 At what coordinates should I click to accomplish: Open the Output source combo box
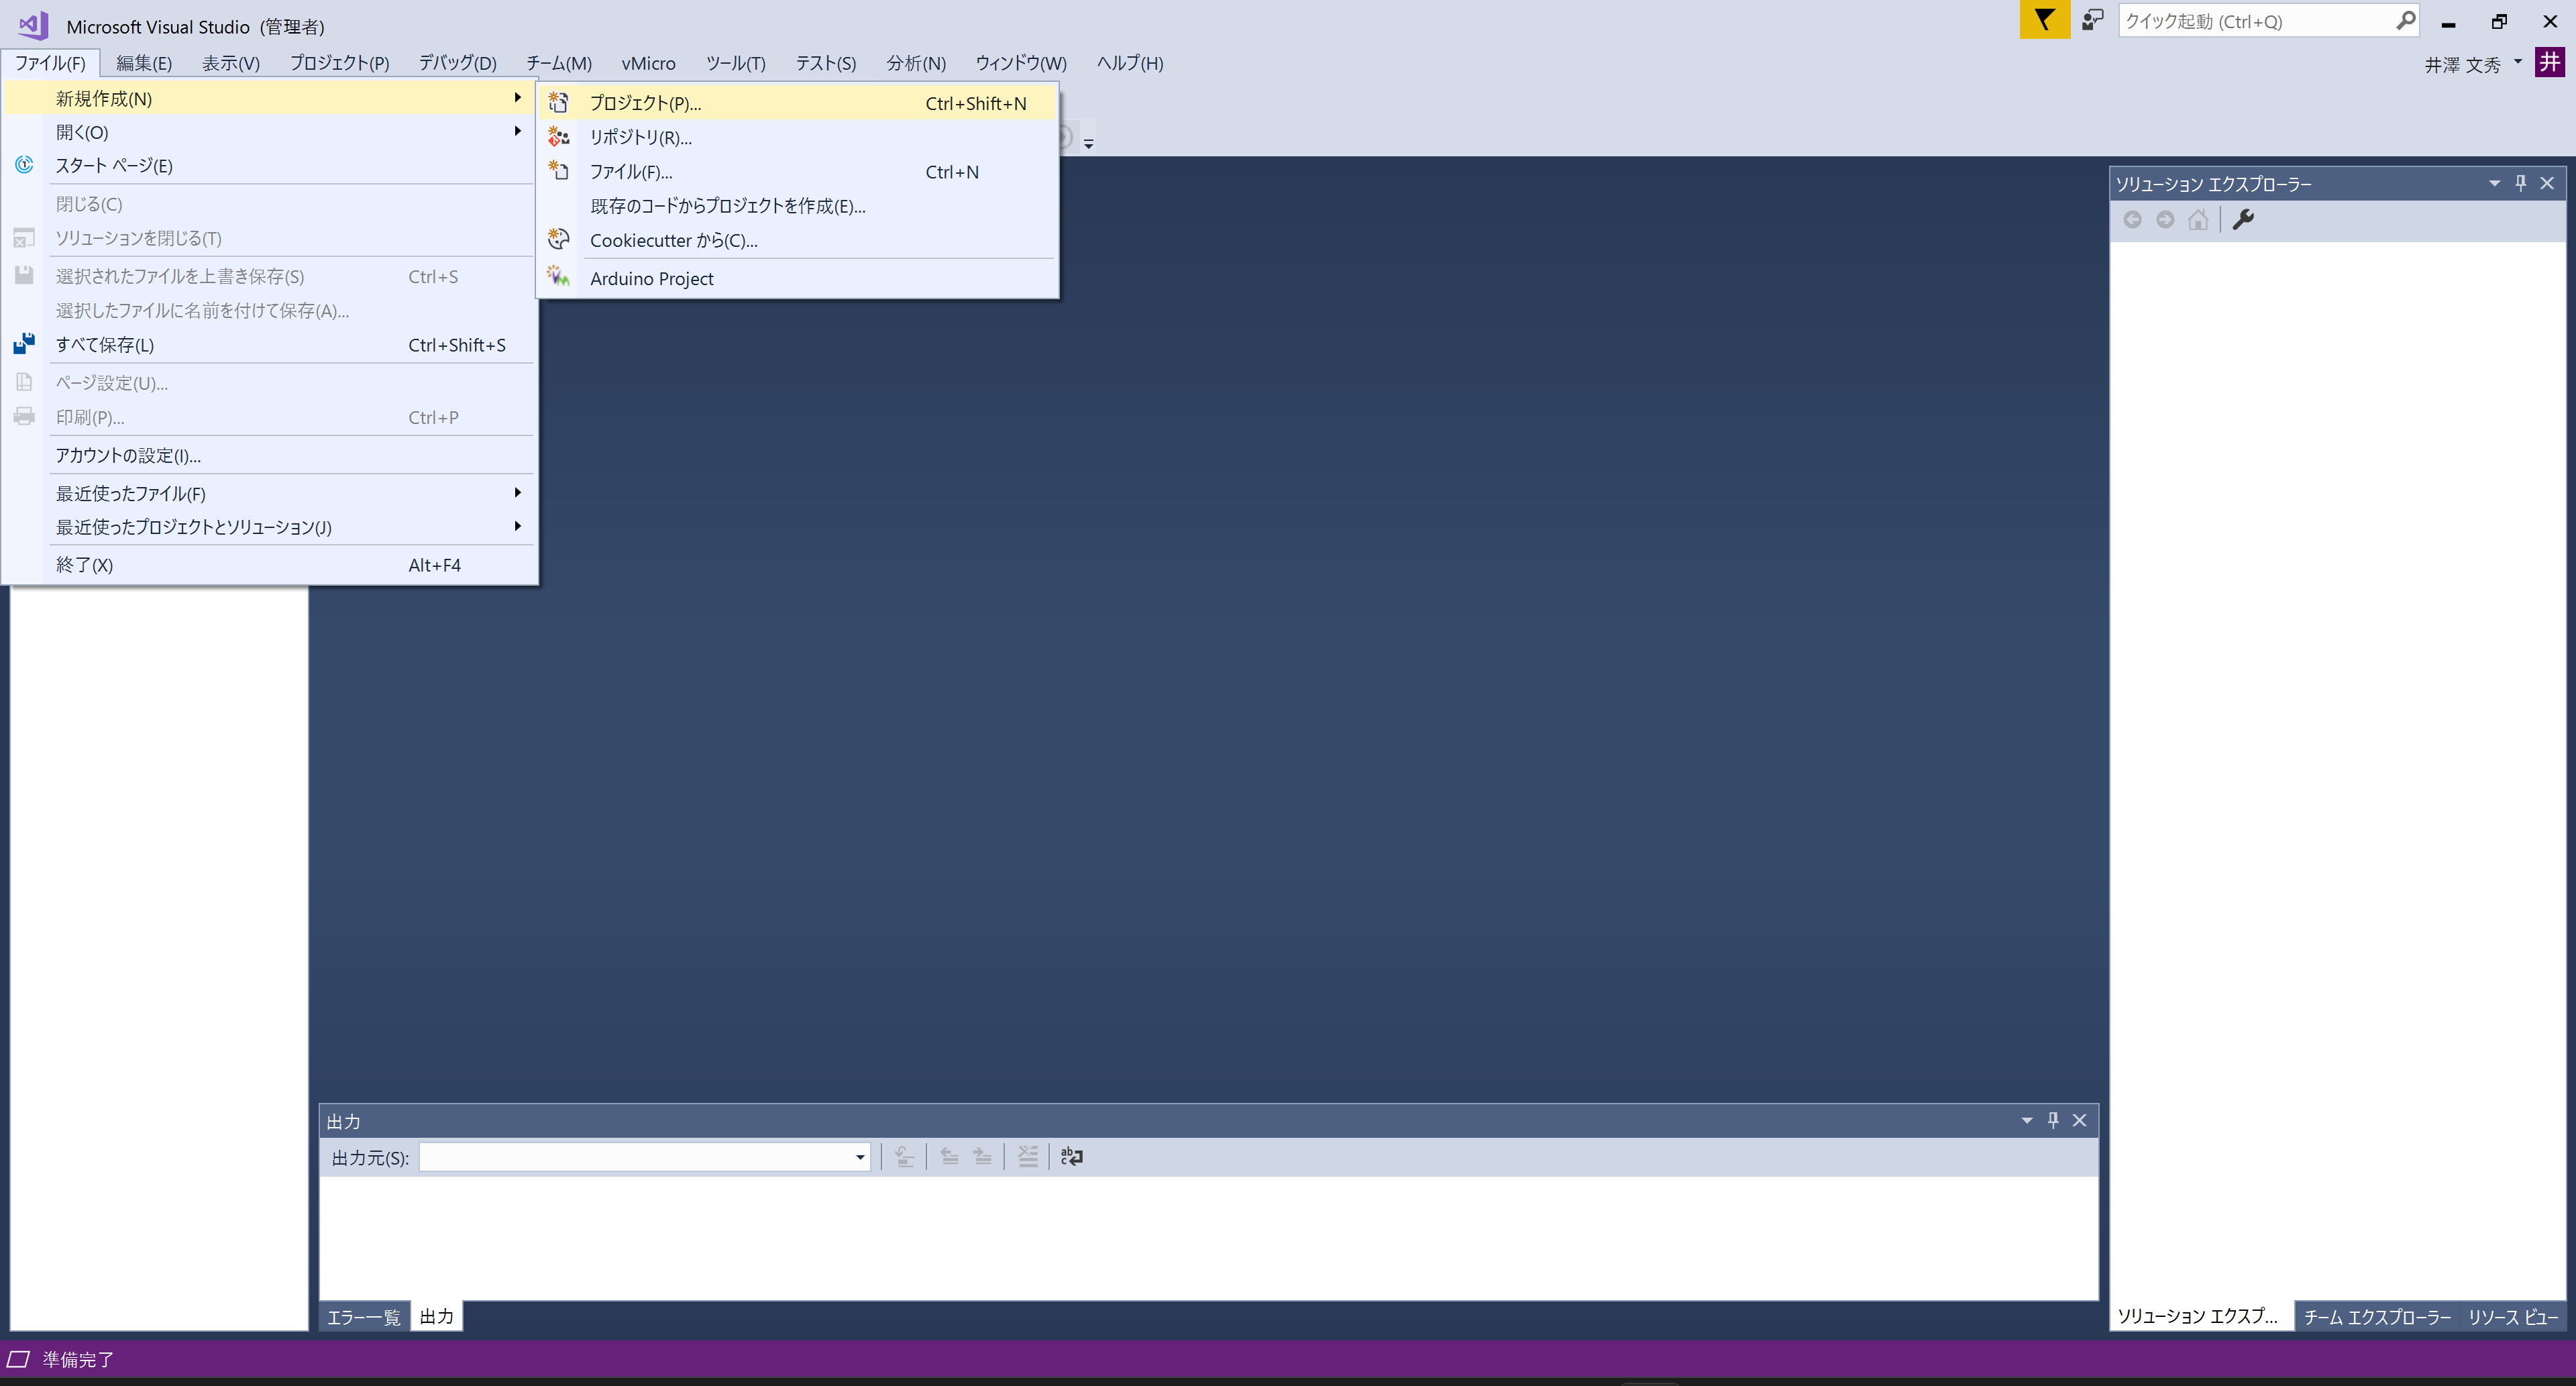pyautogui.click(x=644, y=1157)
